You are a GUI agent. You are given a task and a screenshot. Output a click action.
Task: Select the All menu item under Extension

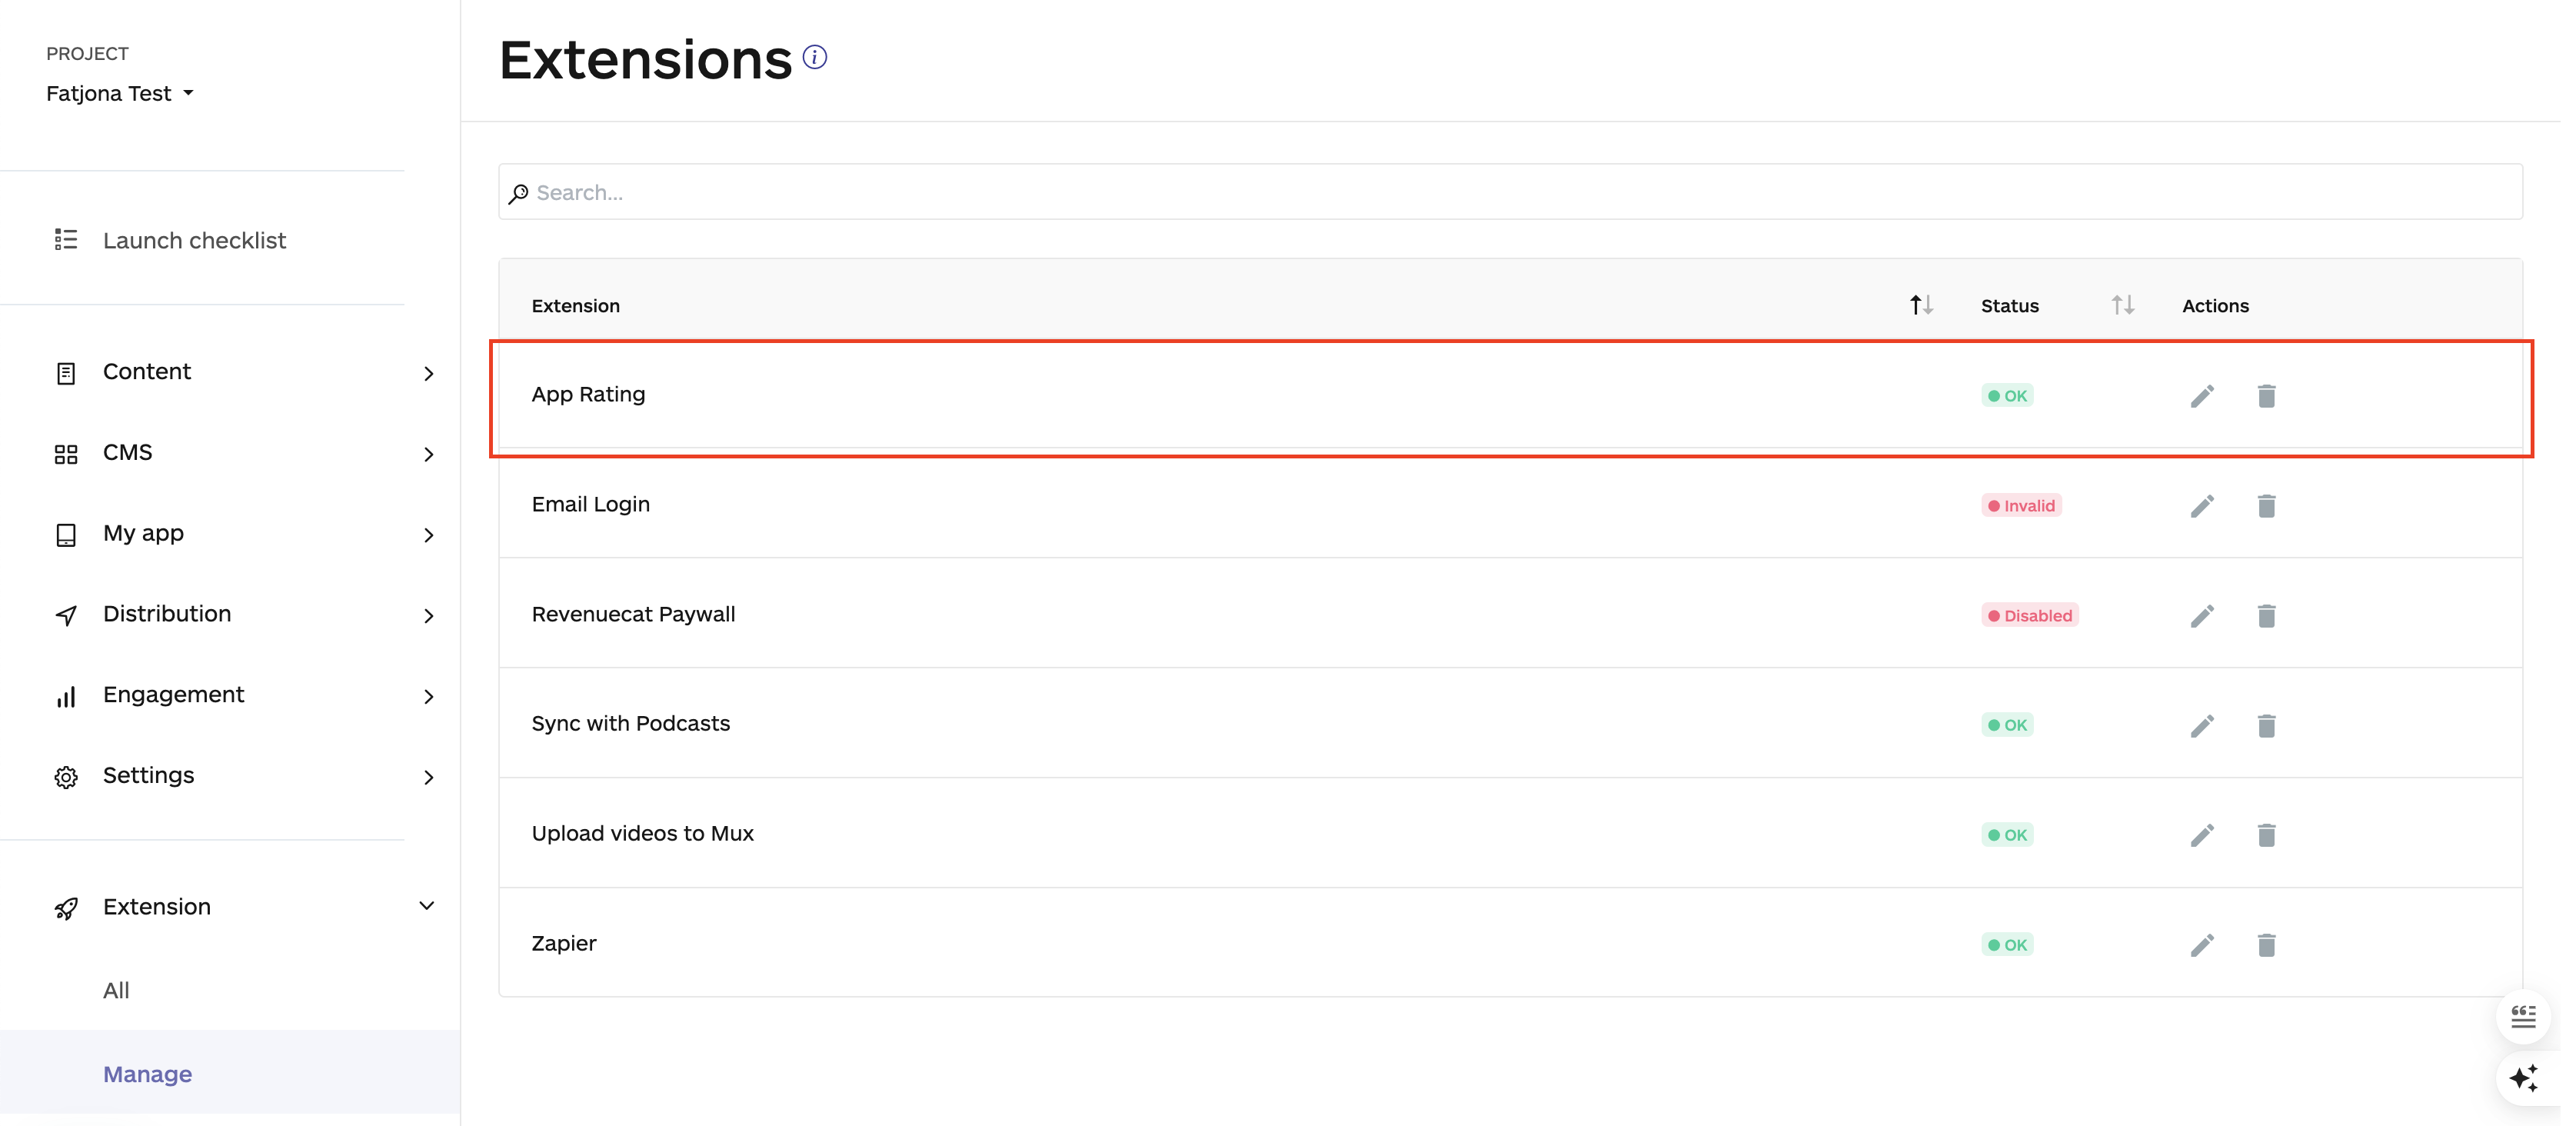pos(116,990)
